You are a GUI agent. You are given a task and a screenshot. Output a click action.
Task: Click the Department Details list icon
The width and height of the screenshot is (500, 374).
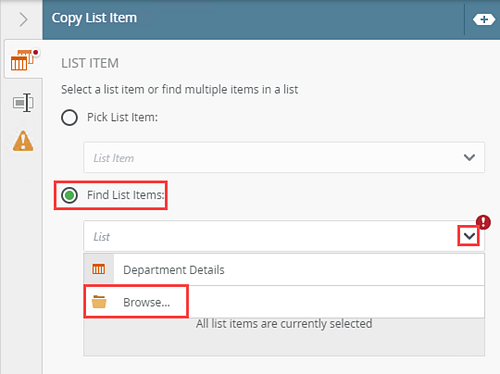click(99, 269)
